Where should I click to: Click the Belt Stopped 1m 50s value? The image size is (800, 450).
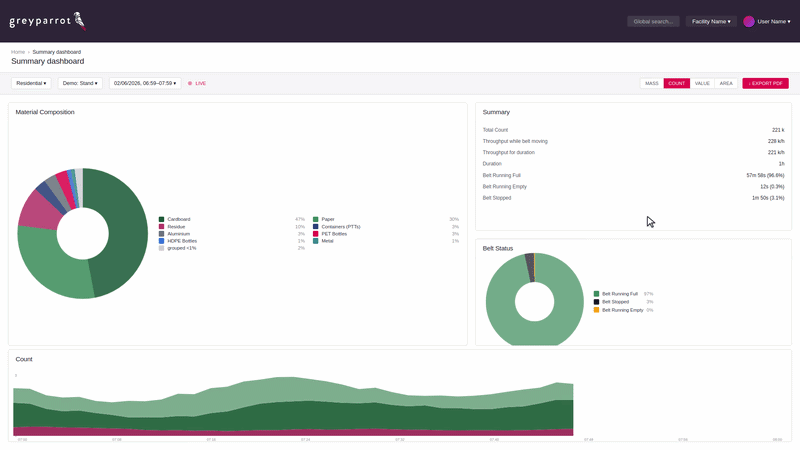click(x=768, y=198)
